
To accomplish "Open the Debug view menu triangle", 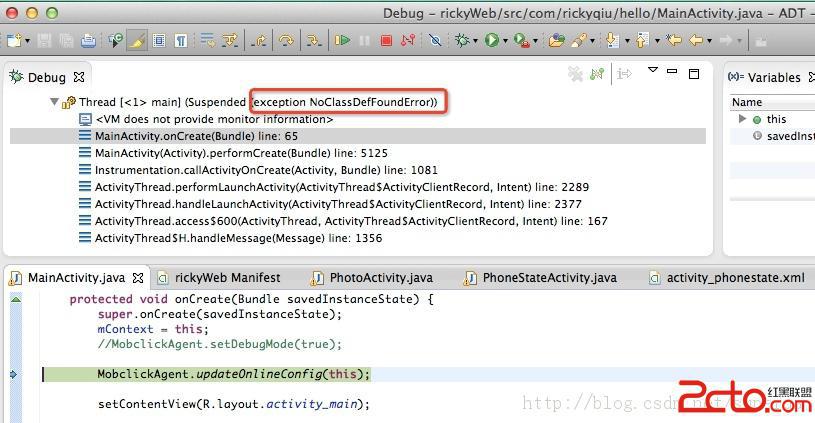I will pos(653,70).
